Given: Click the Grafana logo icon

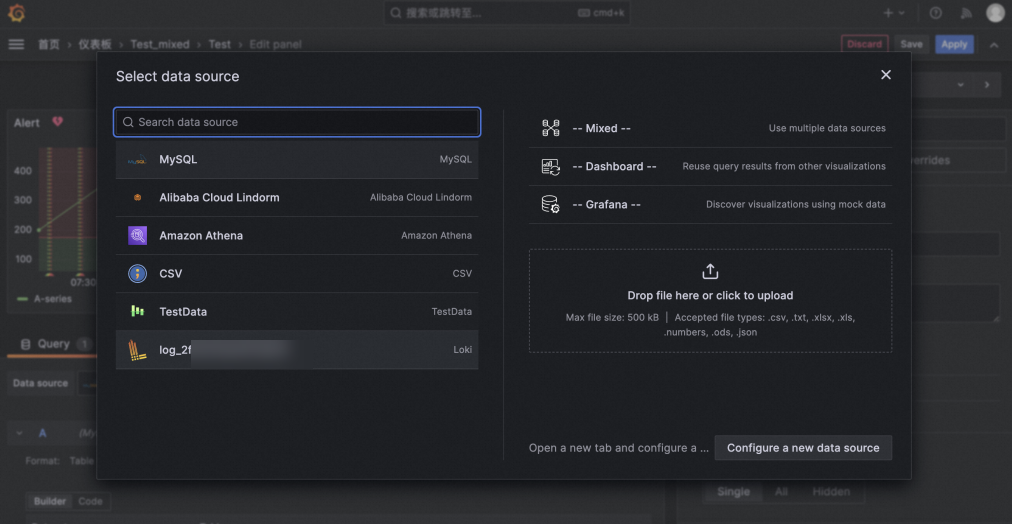Looking at the screenshot, I should [x=16, y=13].
